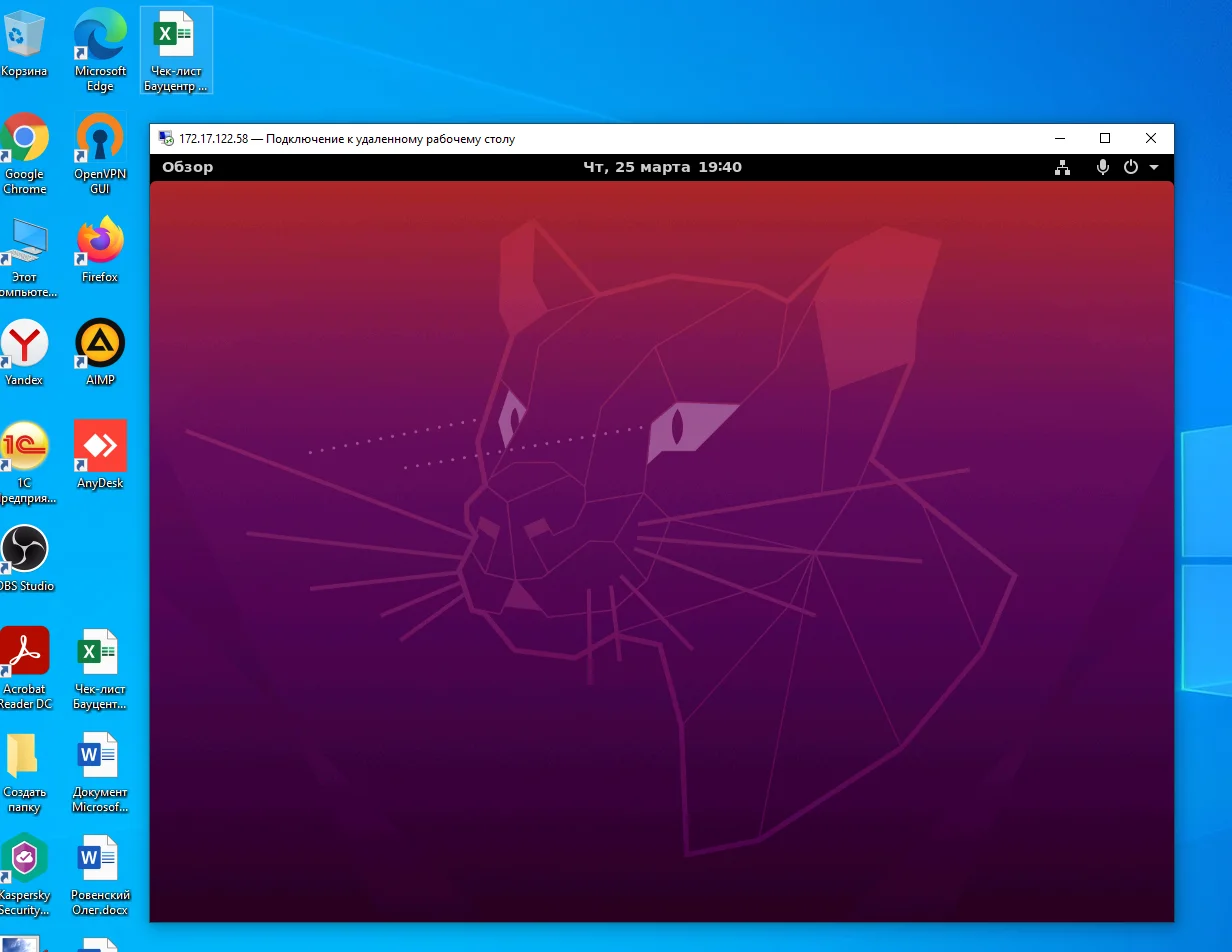Select the AnyDesk desktop icon

[x=100, y=448]
